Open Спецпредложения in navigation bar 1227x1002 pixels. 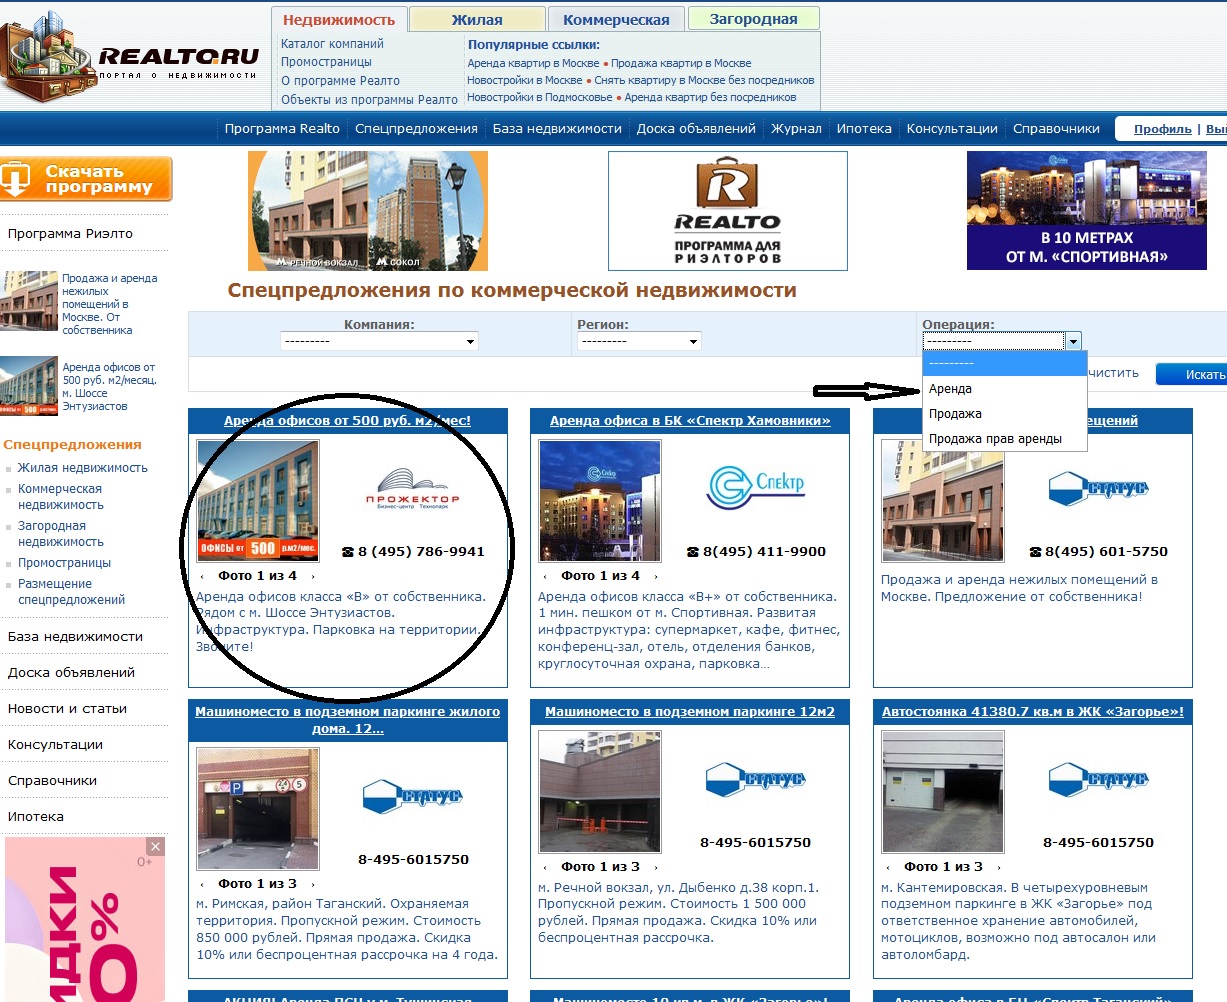pos(416,129)
